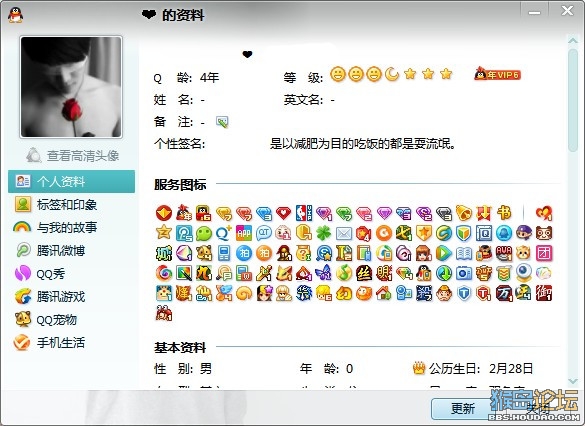
Task: Click the green QQ Music note icon
Action: [x=344, y=273]
